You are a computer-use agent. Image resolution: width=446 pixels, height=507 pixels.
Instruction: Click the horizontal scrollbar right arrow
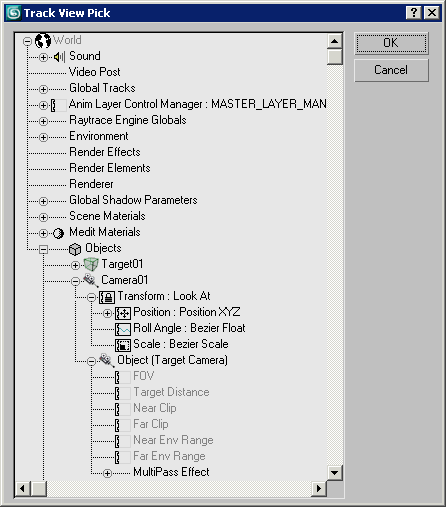pos(319,489)
